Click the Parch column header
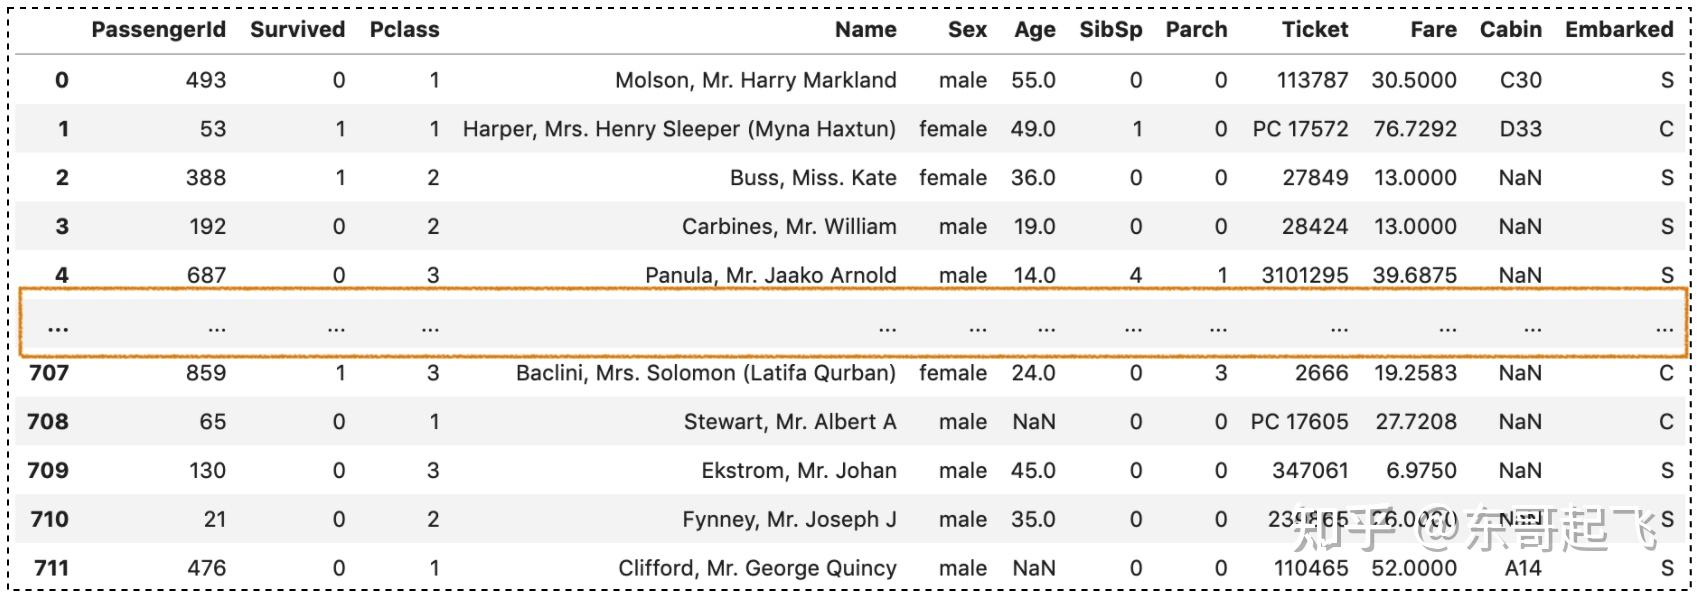This screenshot has height=598, width=1700. point(1196,30)
